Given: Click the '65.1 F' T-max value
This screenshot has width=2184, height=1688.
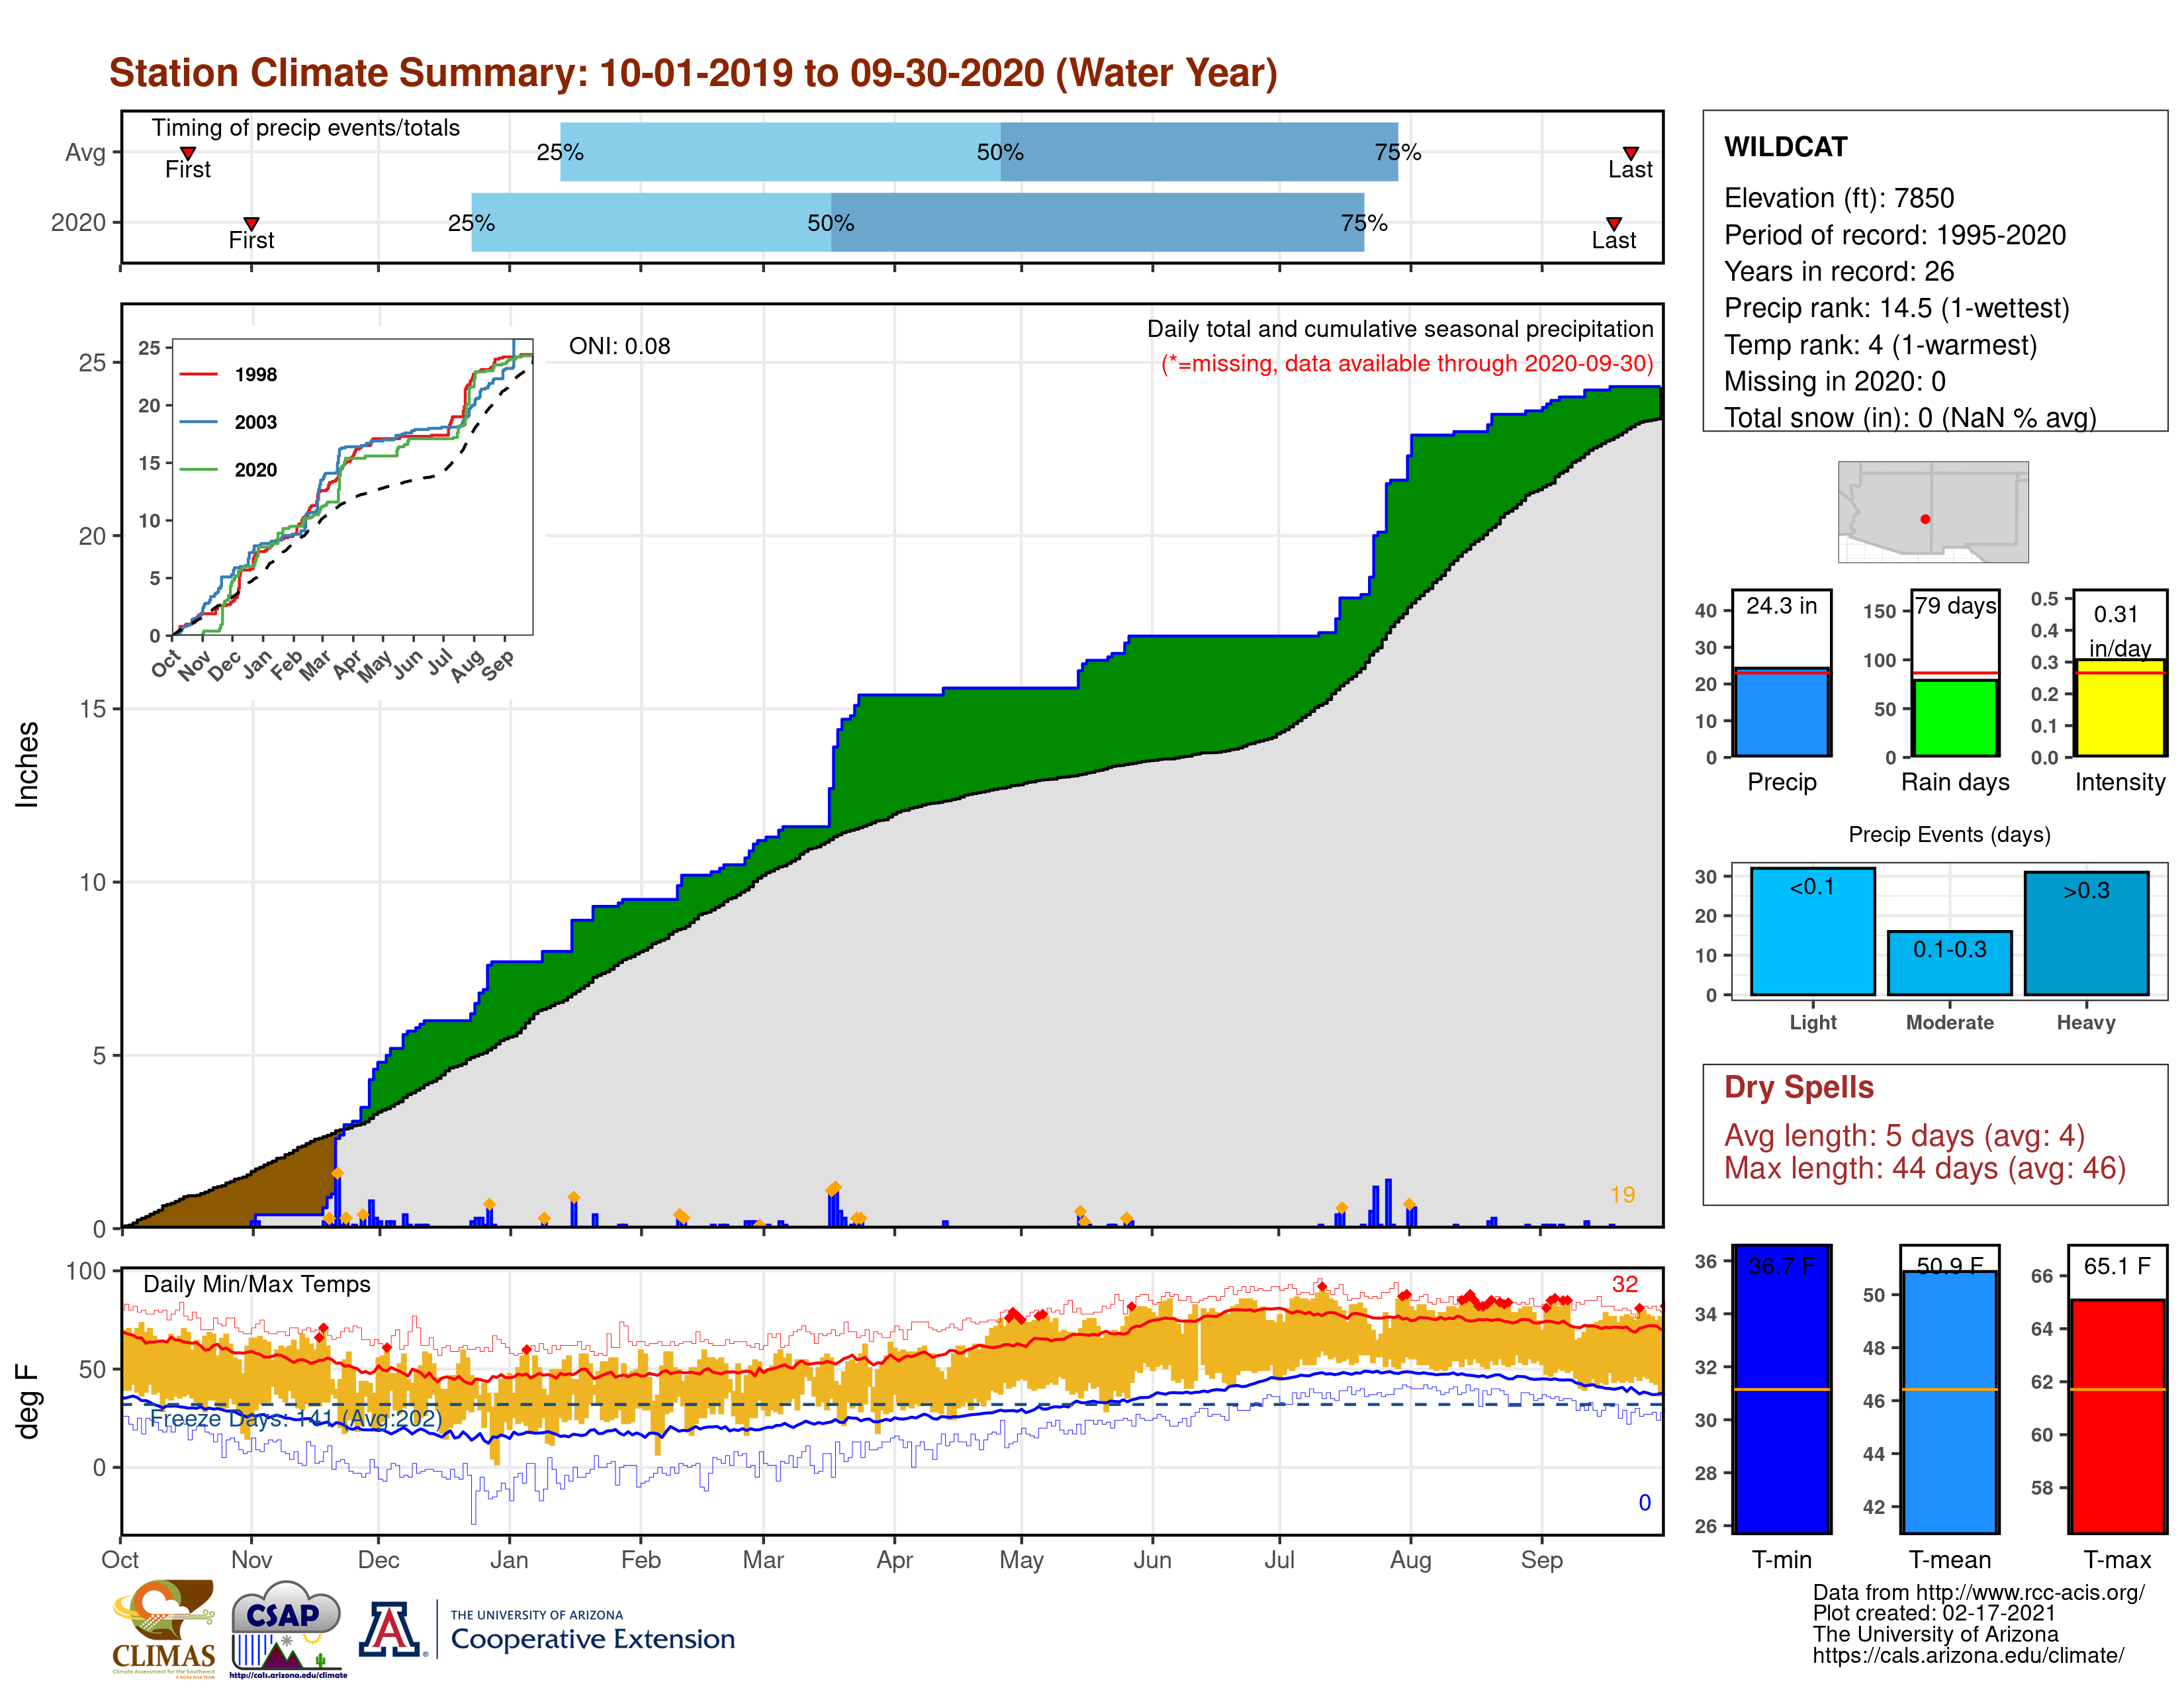Looking at the screenshot, I should pos(2117,1266).
